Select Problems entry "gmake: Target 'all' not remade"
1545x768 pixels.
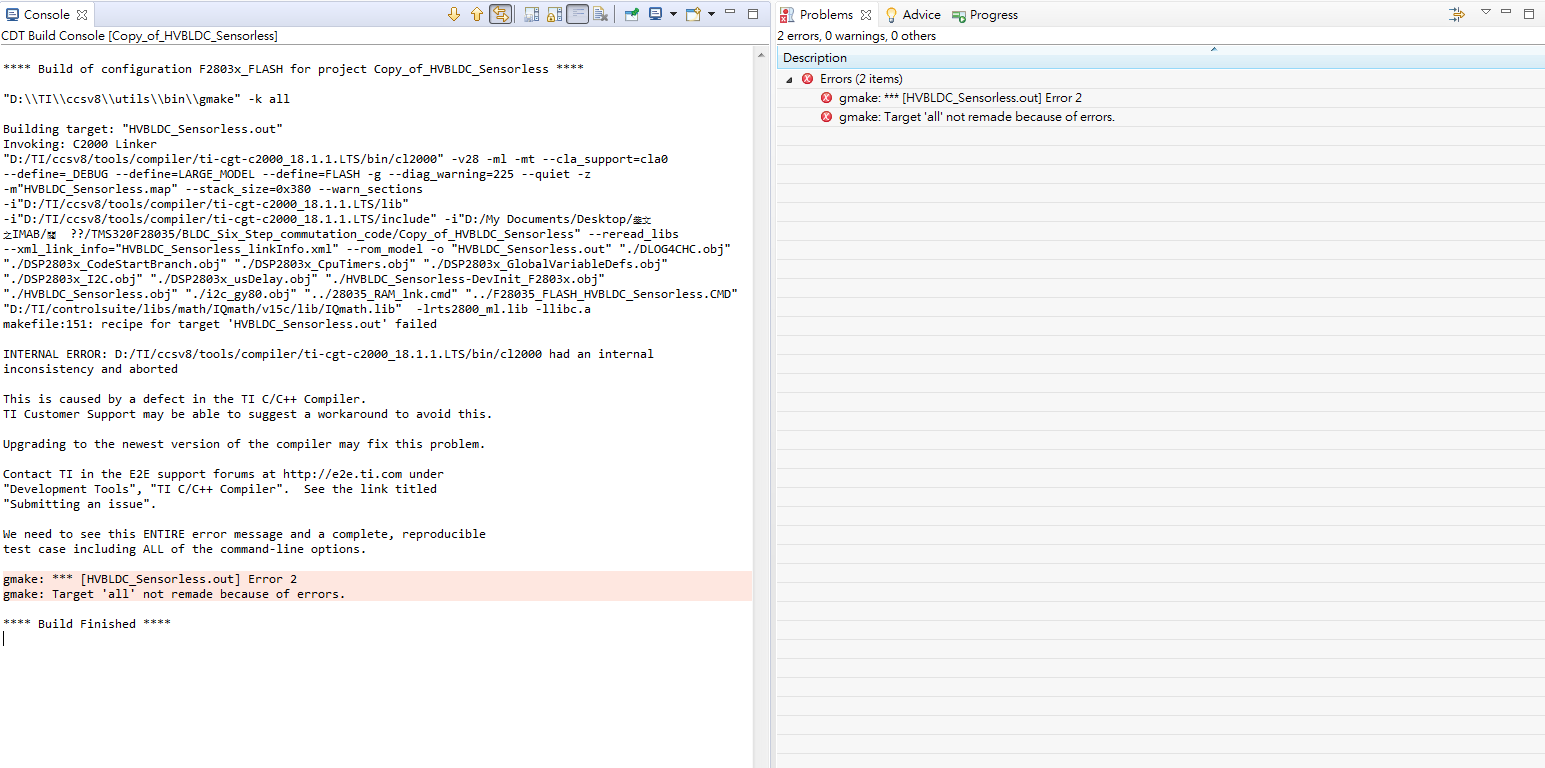[x=1161, y=117]
